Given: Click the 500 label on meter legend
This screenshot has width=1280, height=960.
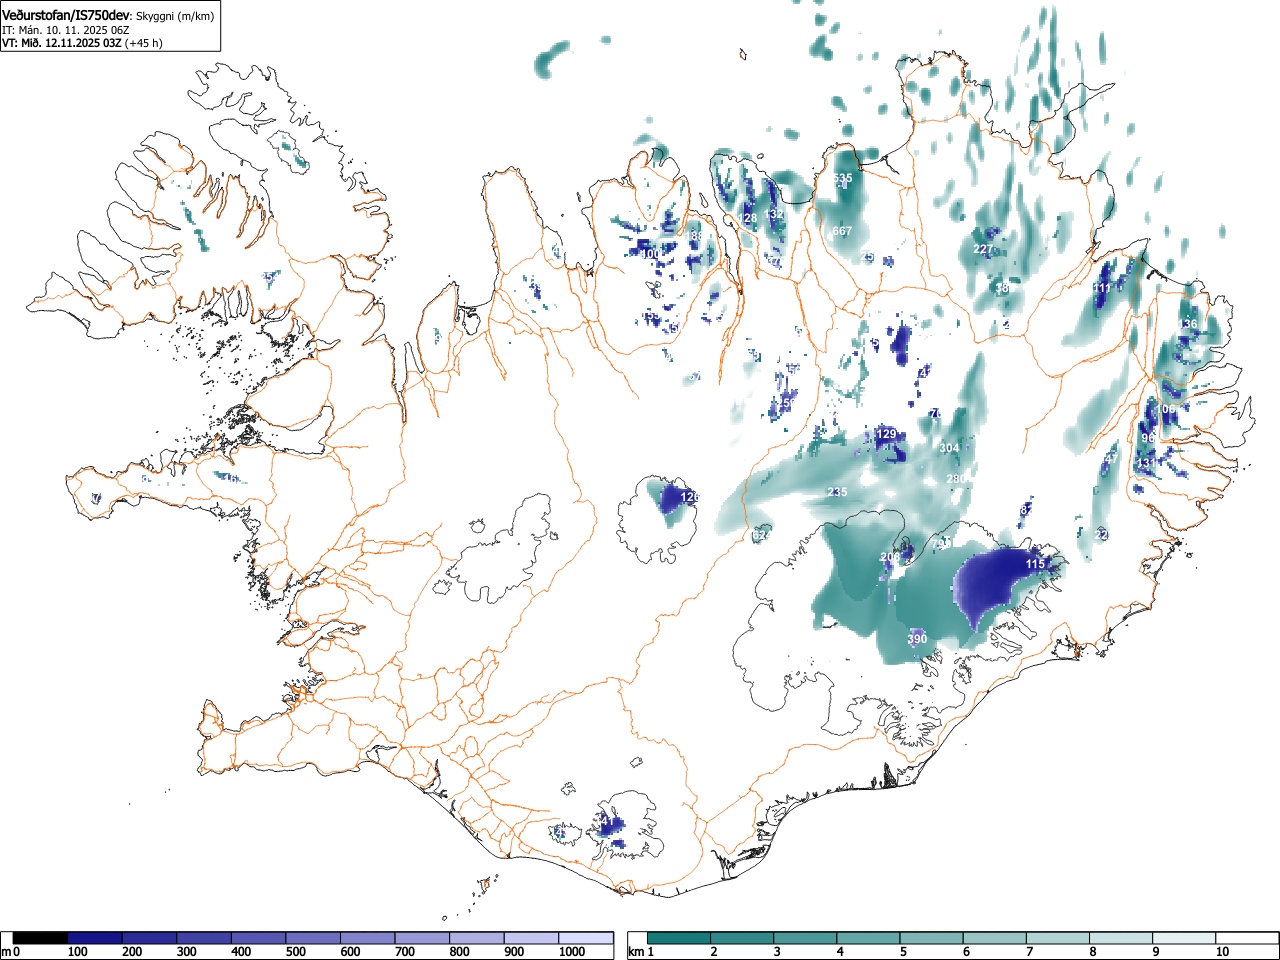Looking at the screenshot, I should [295, 952].
